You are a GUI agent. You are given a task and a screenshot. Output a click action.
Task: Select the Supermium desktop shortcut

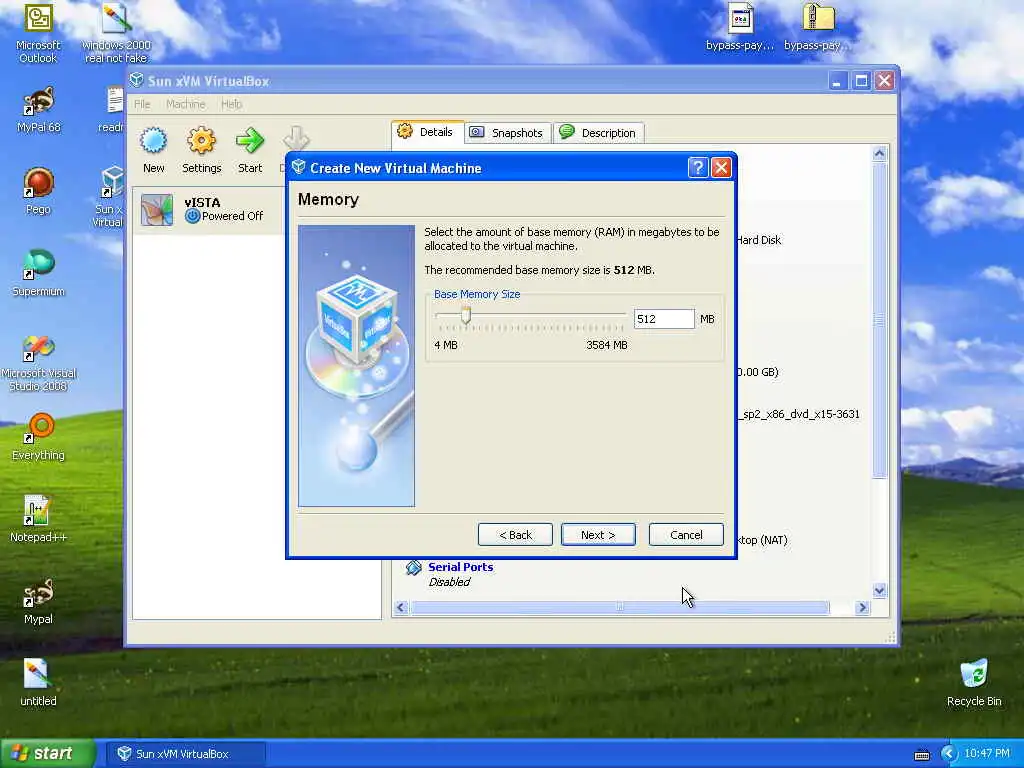click(x=38, y=273)
